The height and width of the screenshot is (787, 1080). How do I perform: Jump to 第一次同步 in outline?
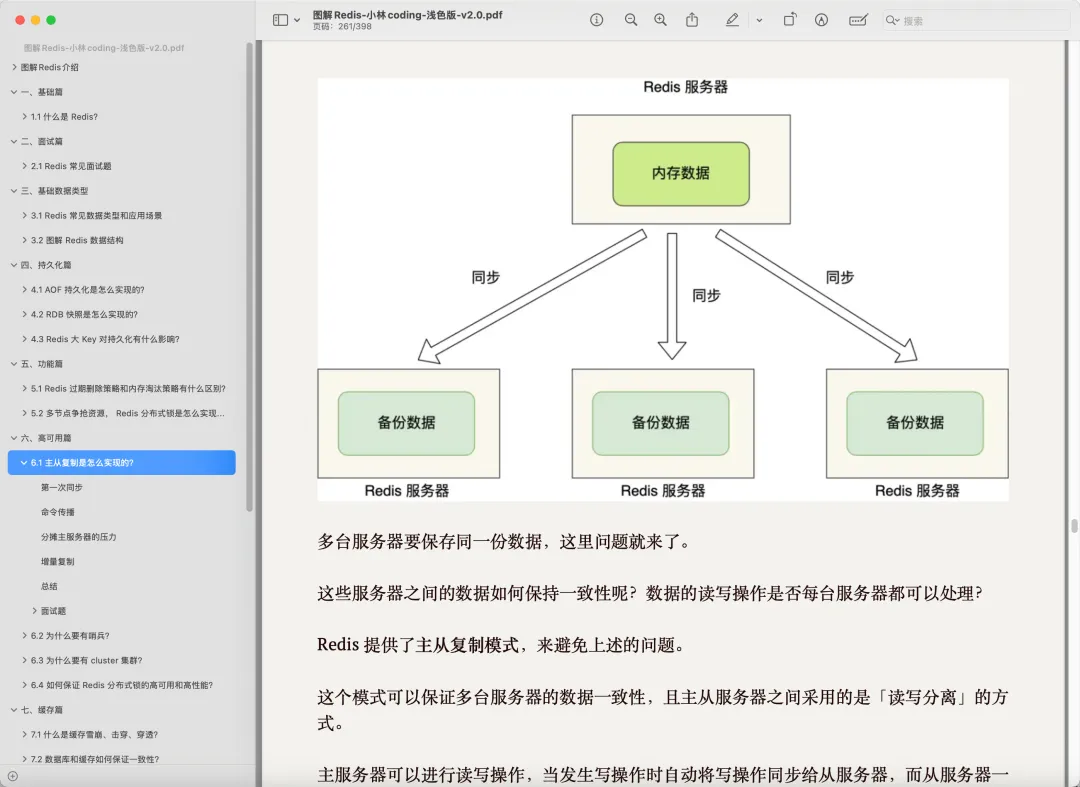62,488
